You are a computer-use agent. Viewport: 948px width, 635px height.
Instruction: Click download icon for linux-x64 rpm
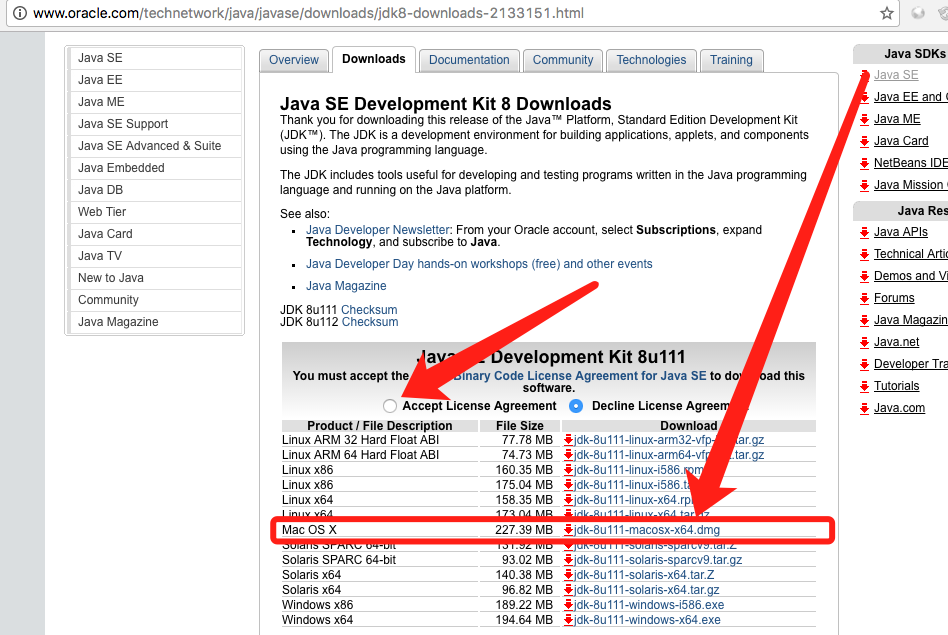pyautogui.click(x=568, y=500)
